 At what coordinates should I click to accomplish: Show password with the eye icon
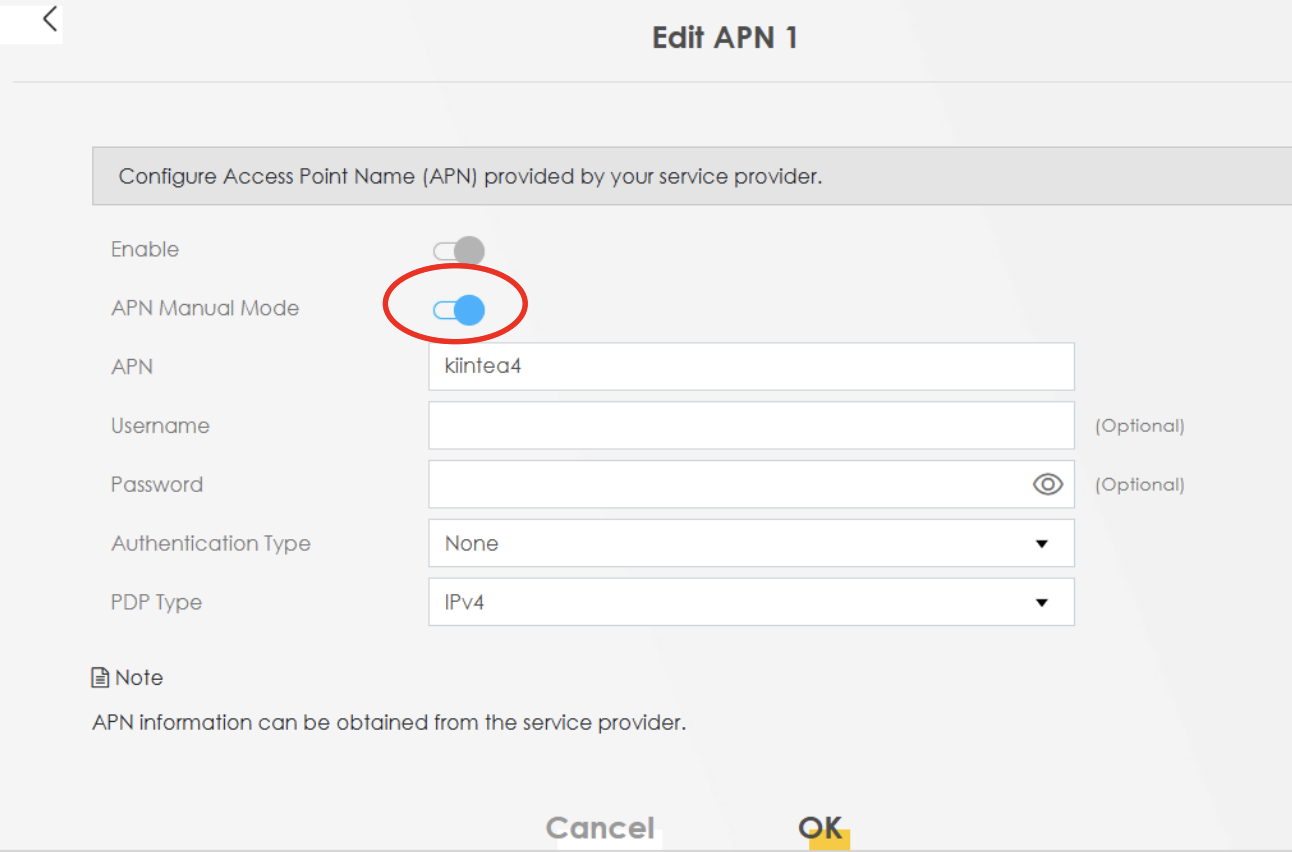pos(1047,485)
